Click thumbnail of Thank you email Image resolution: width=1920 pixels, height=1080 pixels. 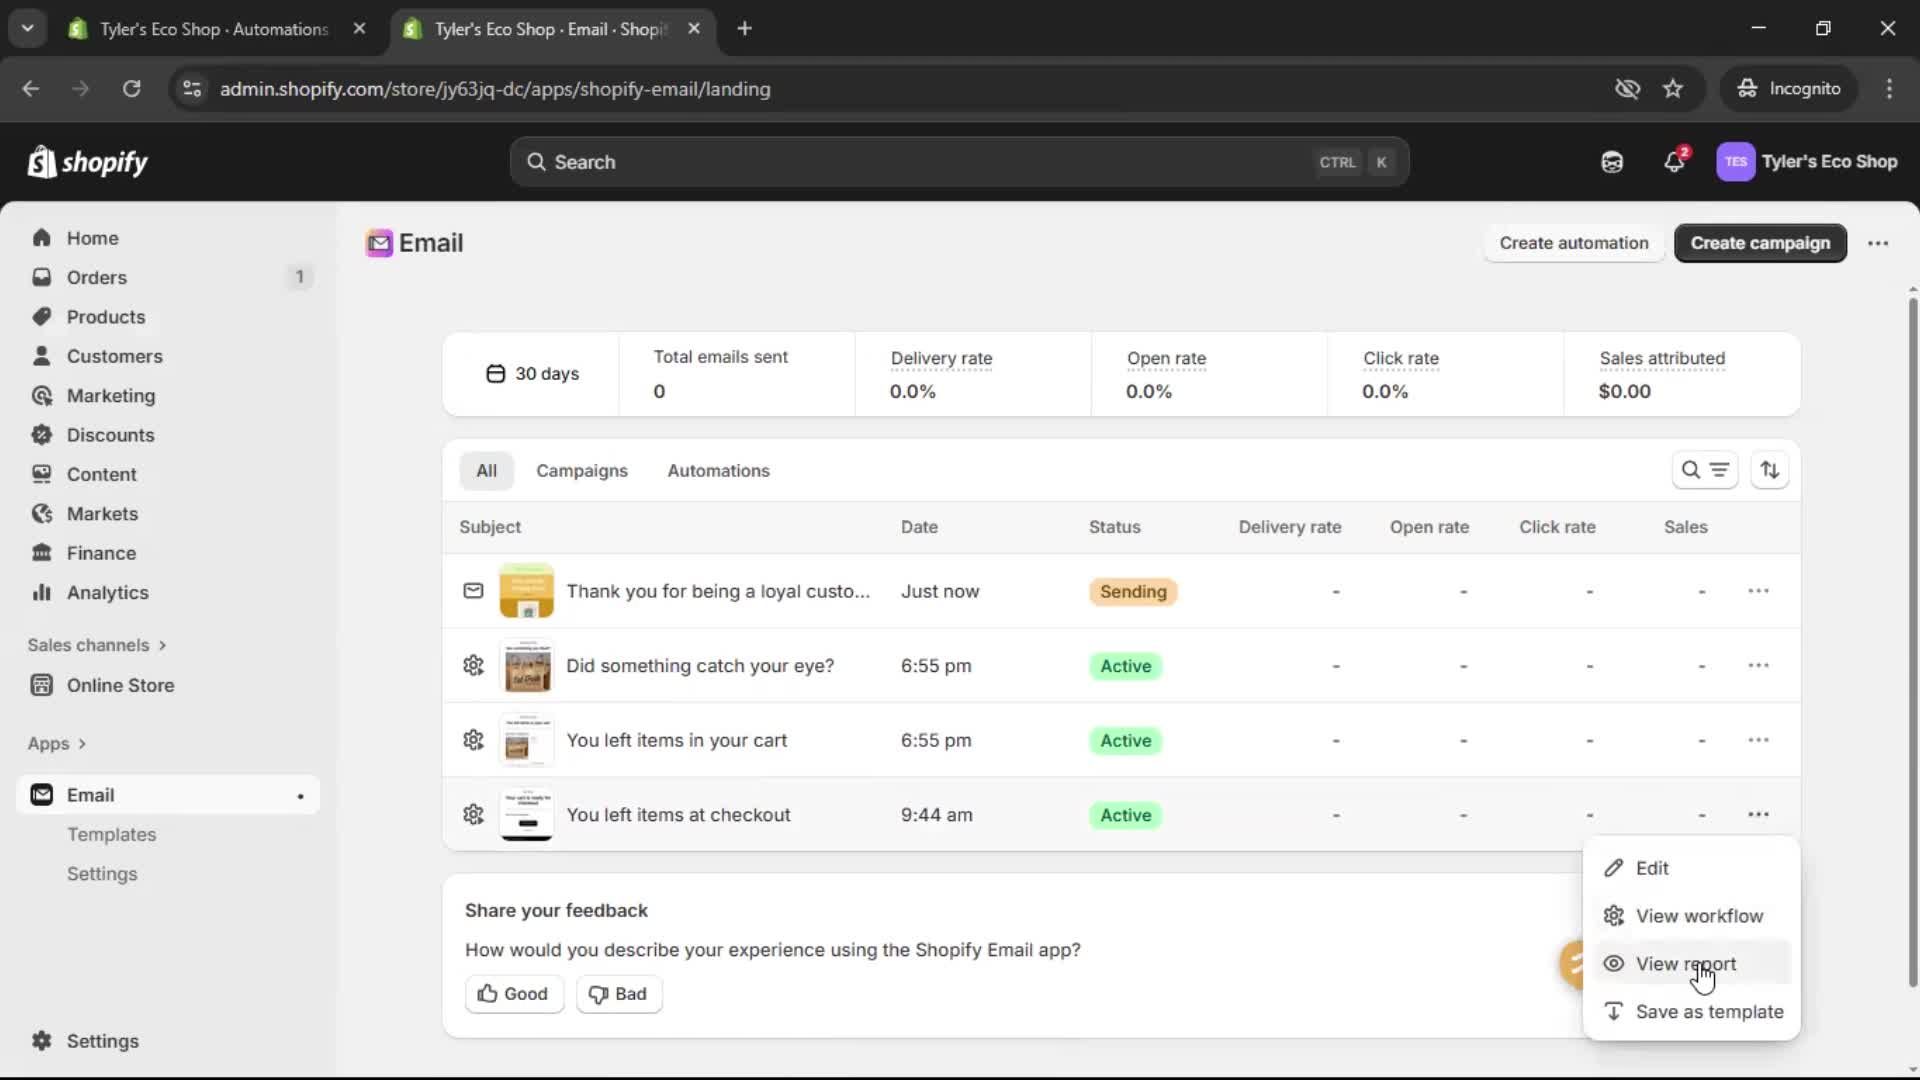[526, 591]
